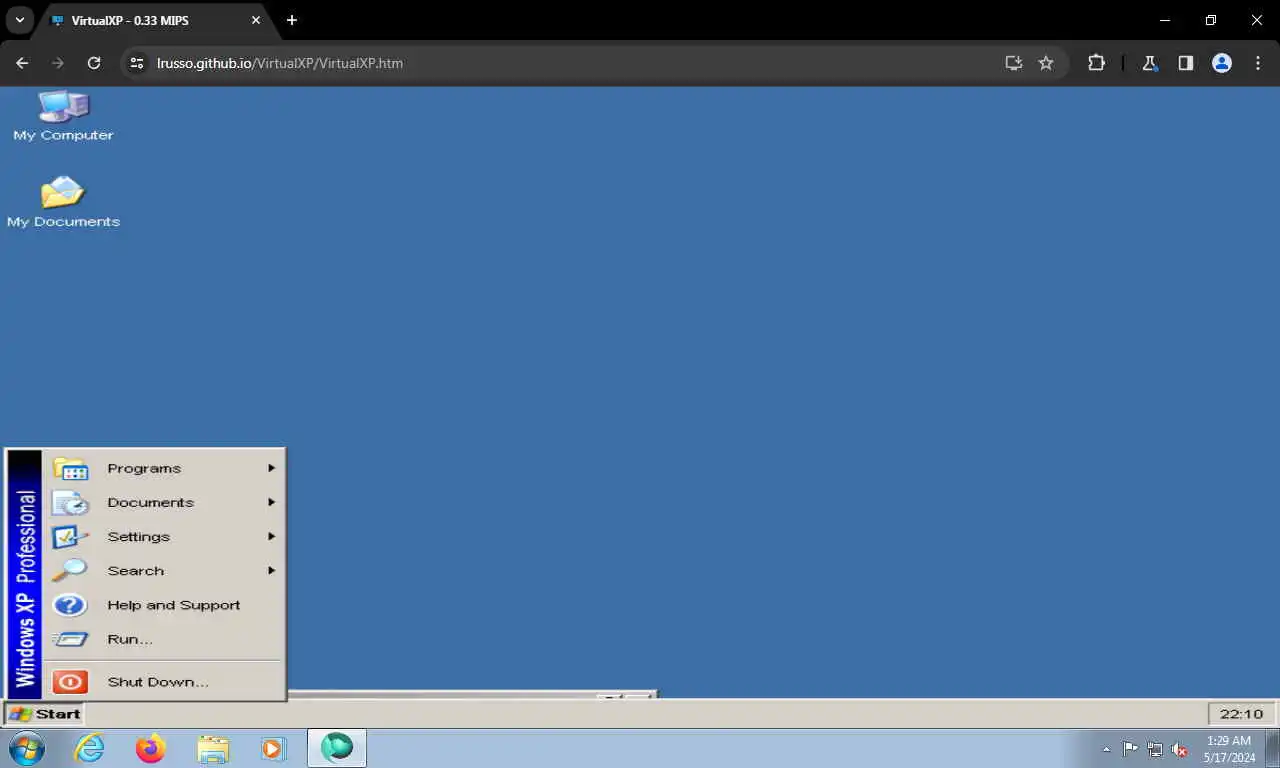Open Programs in the Start menu
Image resolution: width=1280 pixels, height=768 pixels.
tap(163, 468)
